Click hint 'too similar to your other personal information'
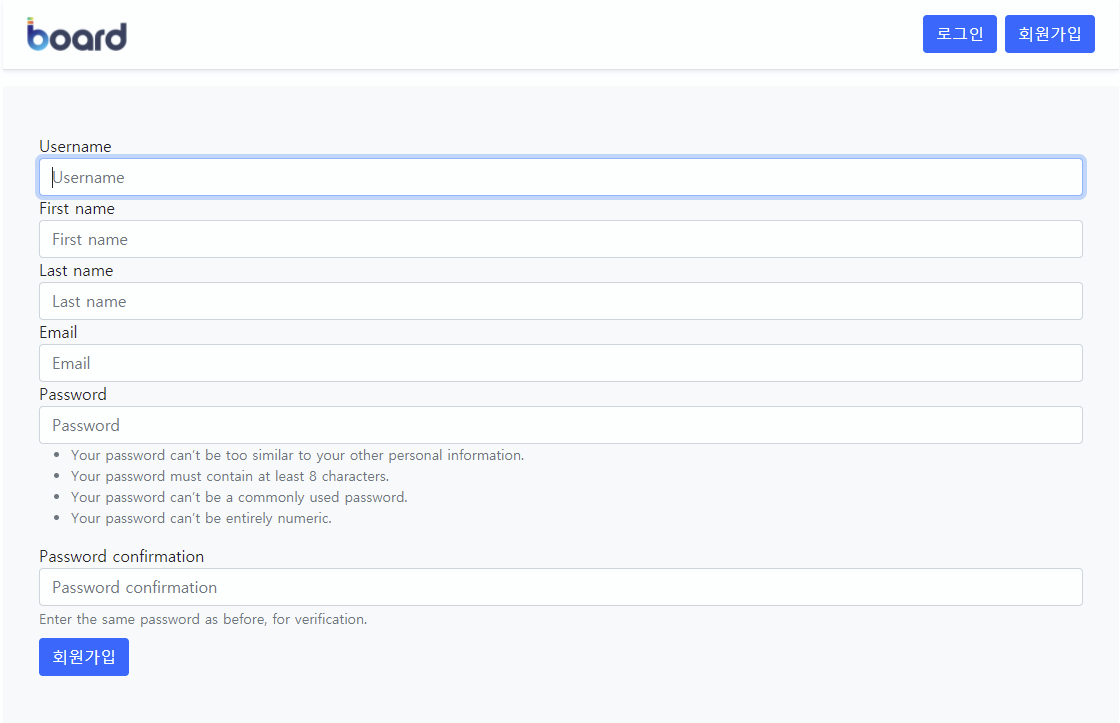Screen dimensions: 1120x723 (297, 455)
